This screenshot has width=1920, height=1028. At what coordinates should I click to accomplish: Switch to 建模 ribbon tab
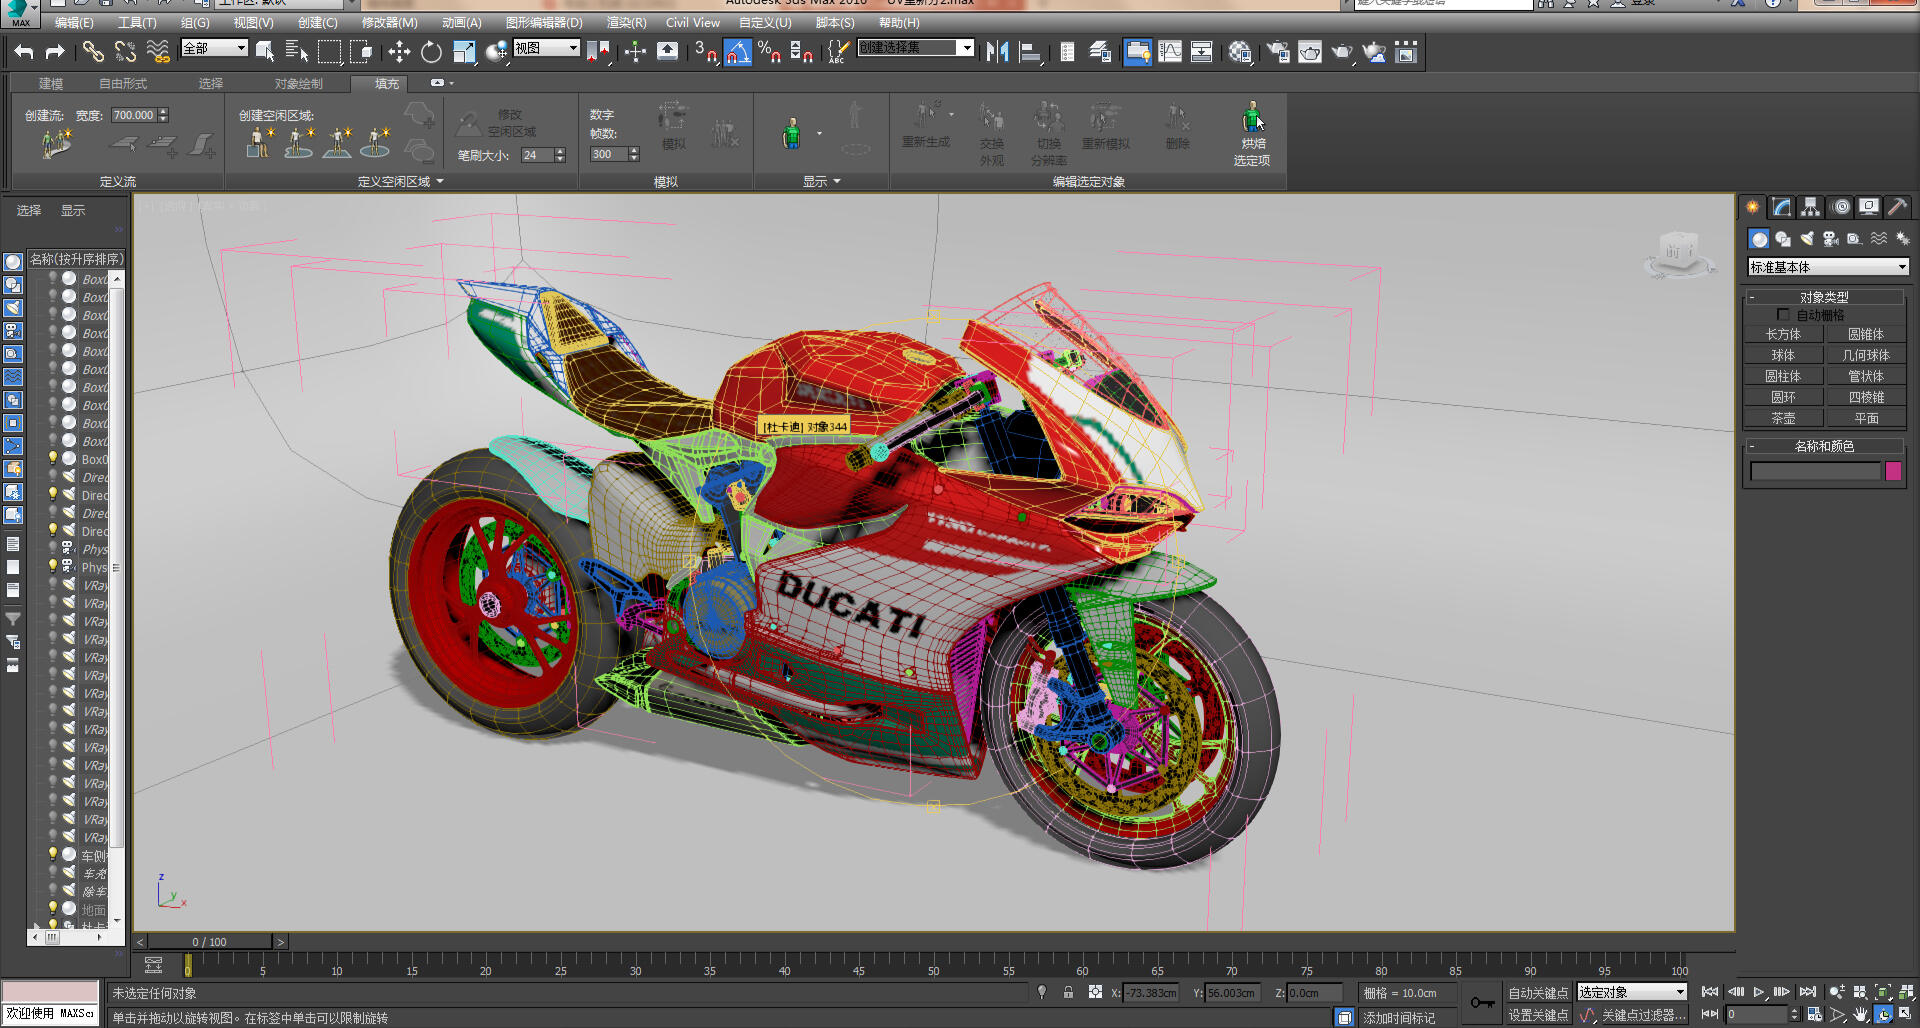click(x=51, y=84)
